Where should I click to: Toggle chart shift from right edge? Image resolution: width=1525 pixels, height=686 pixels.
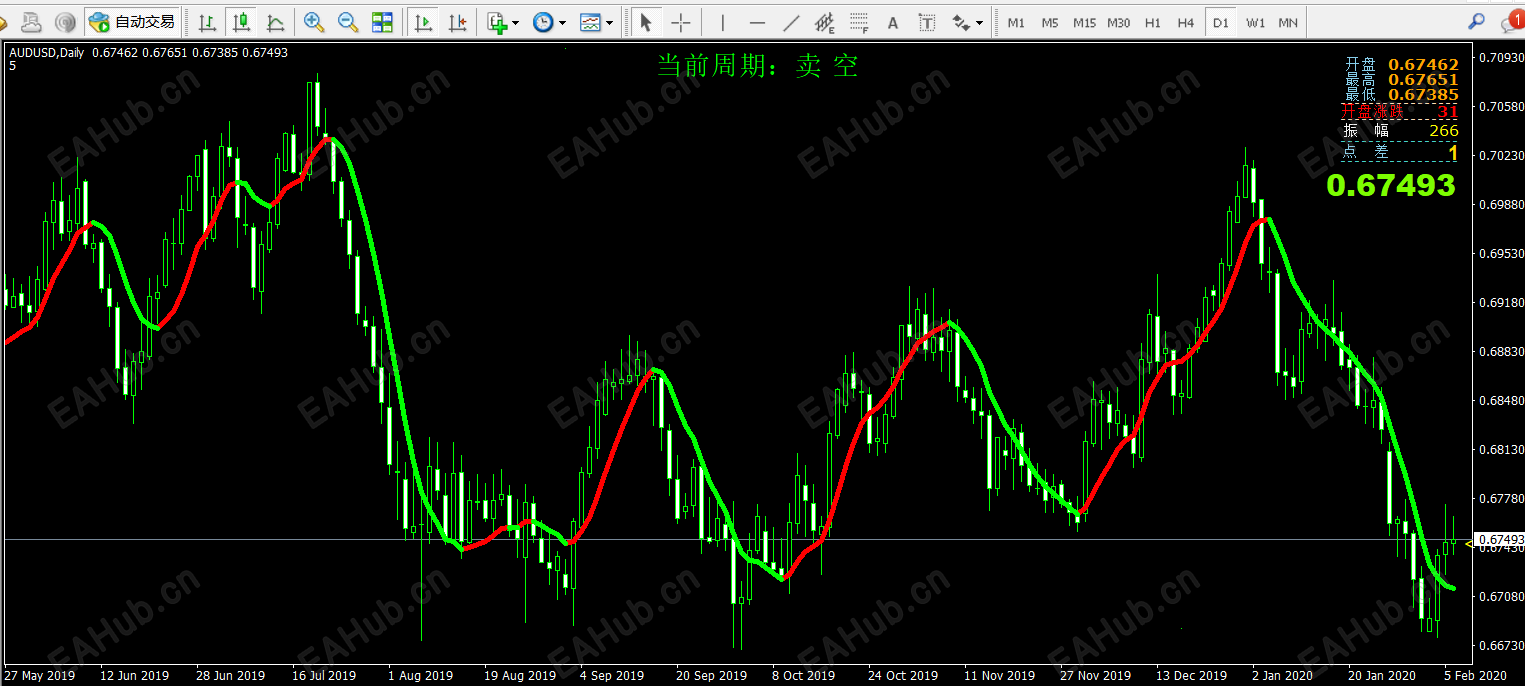click(x=457, y=21)
